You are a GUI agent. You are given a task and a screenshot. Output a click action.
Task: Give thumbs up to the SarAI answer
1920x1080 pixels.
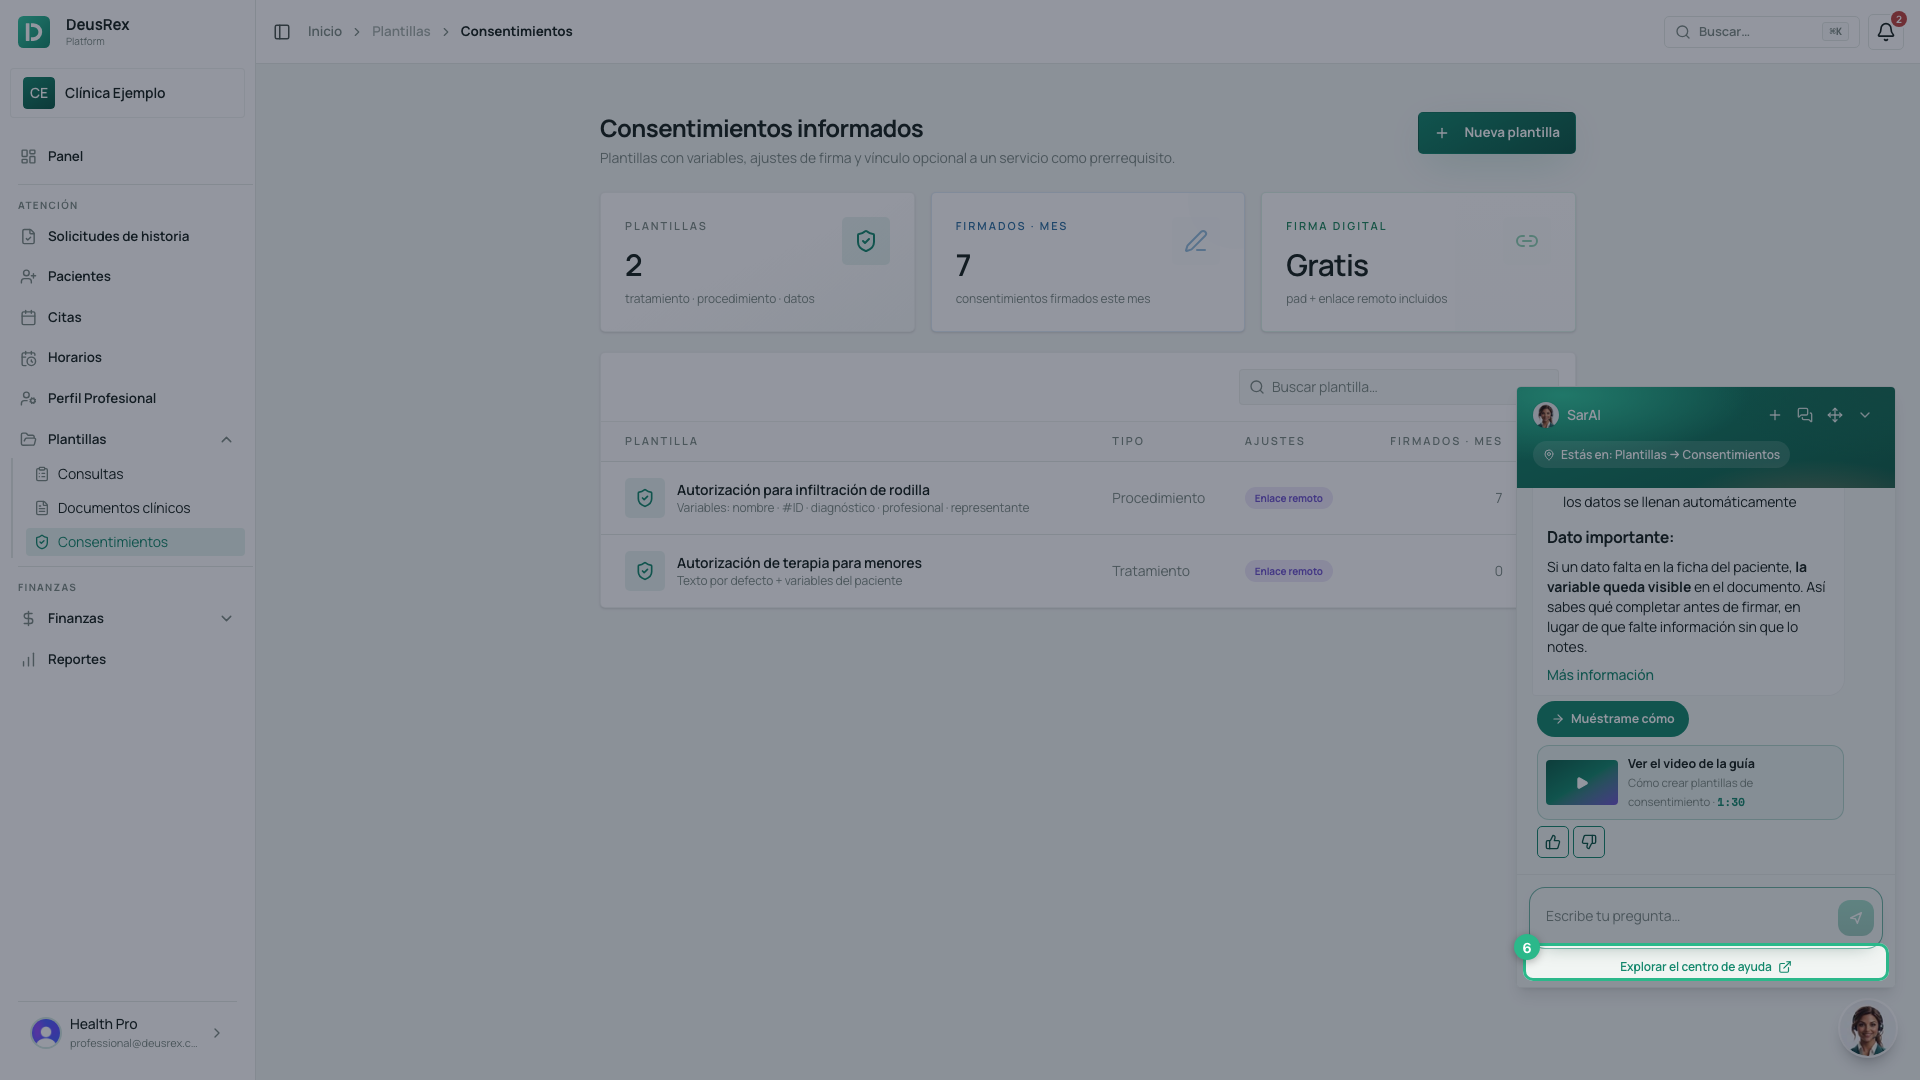pos(1553,842)
